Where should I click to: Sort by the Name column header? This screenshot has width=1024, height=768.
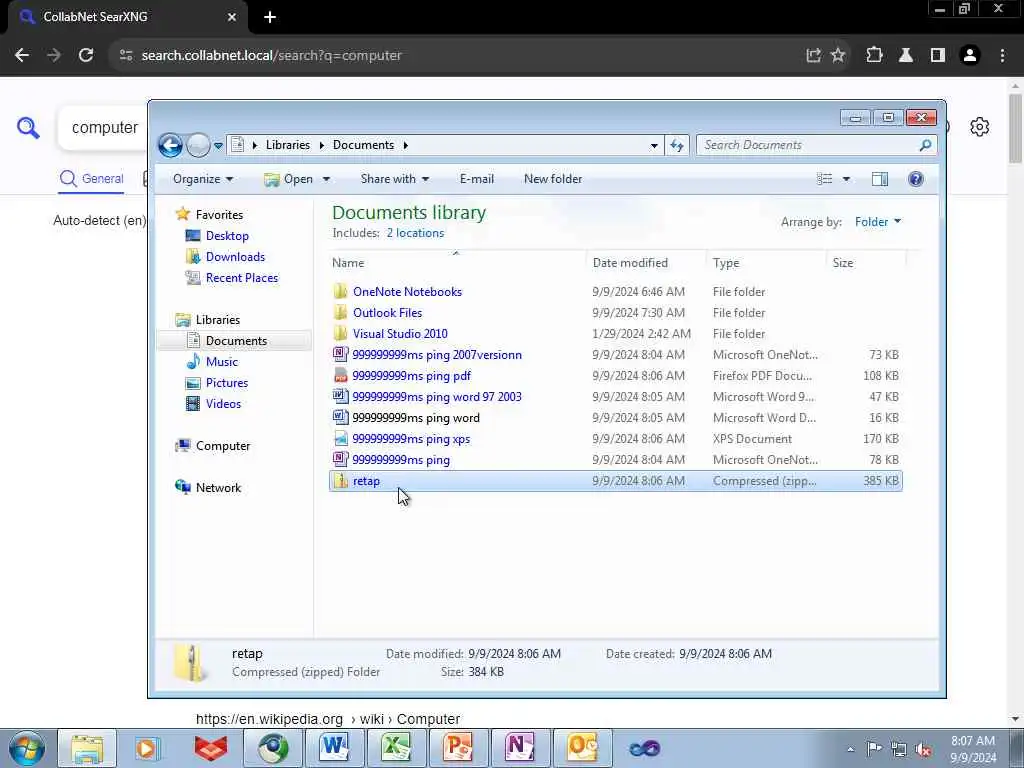click(457, 263)
